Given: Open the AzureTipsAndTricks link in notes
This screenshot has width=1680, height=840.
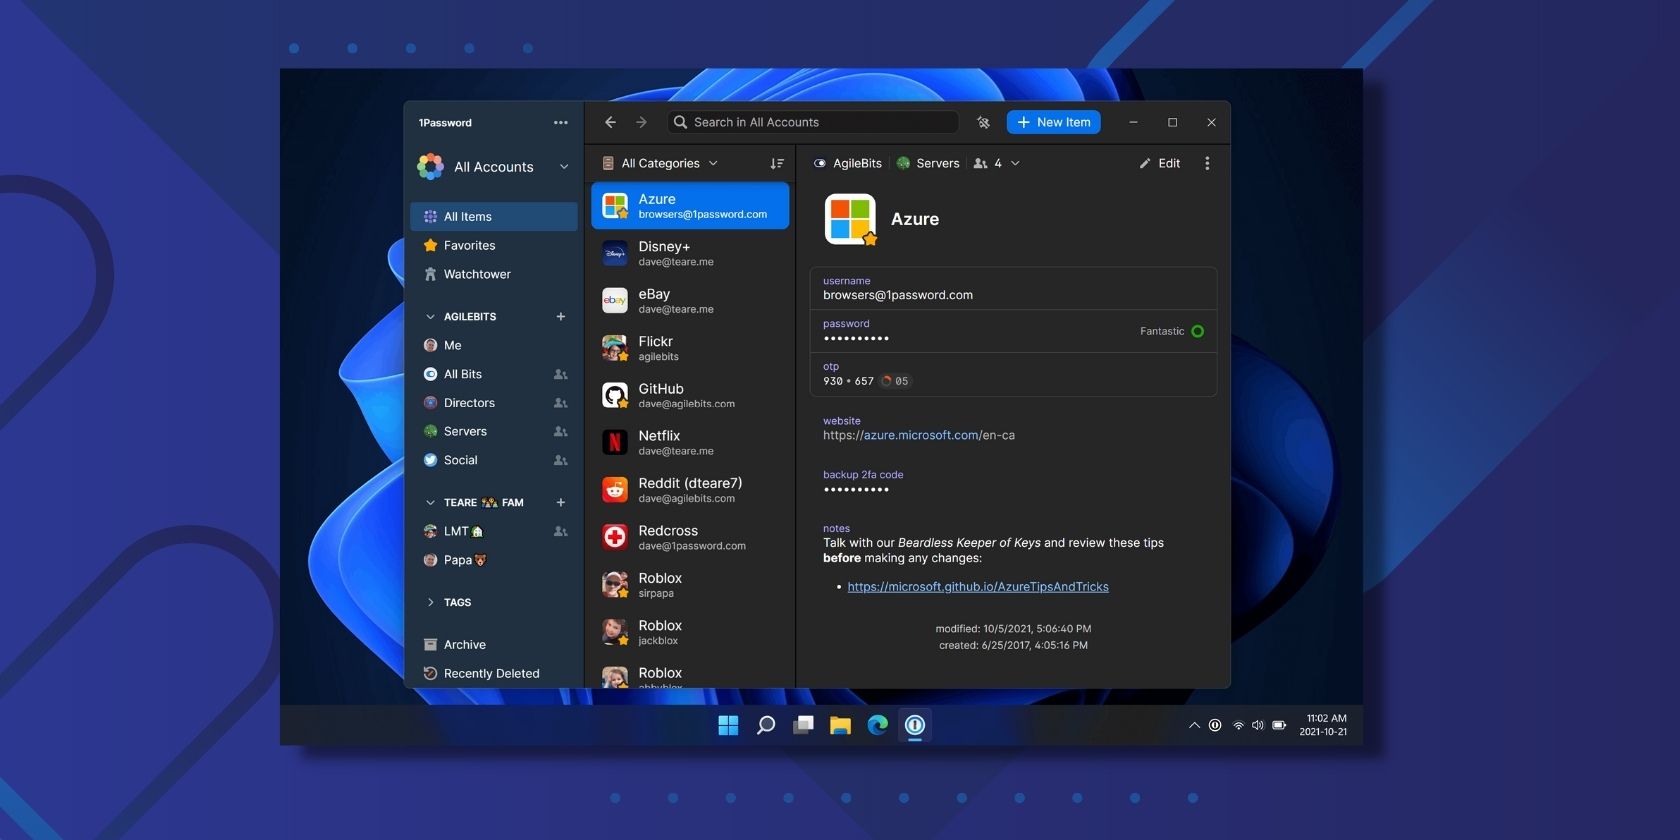Looking at the screenshot, I should pyautogui.click(x=977, y=587).
